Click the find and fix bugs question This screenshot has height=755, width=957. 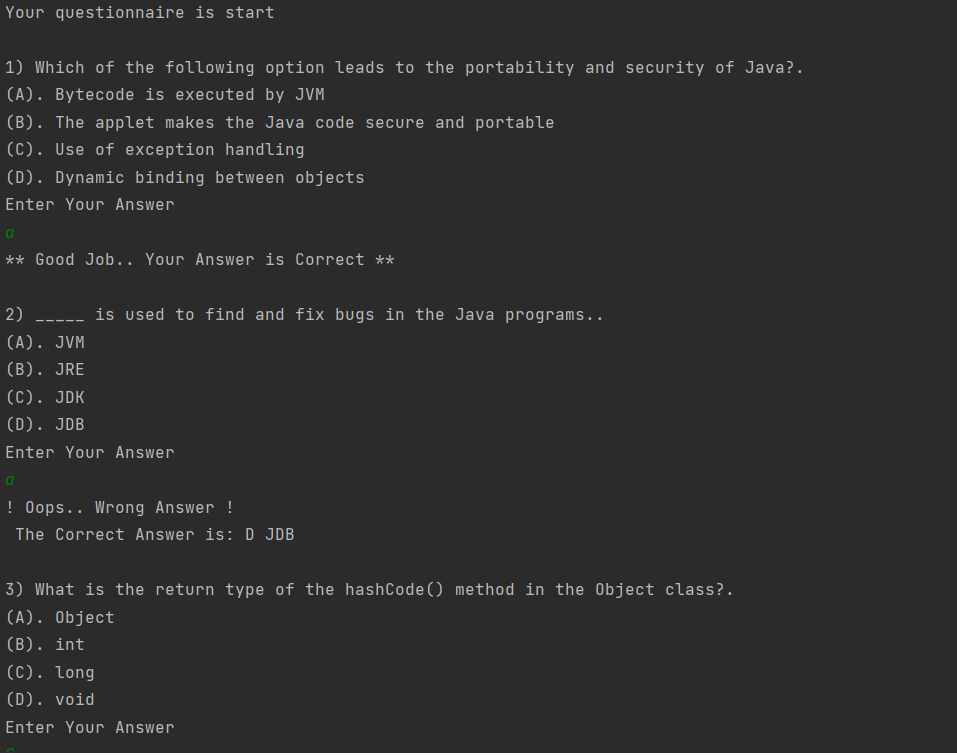304,315
